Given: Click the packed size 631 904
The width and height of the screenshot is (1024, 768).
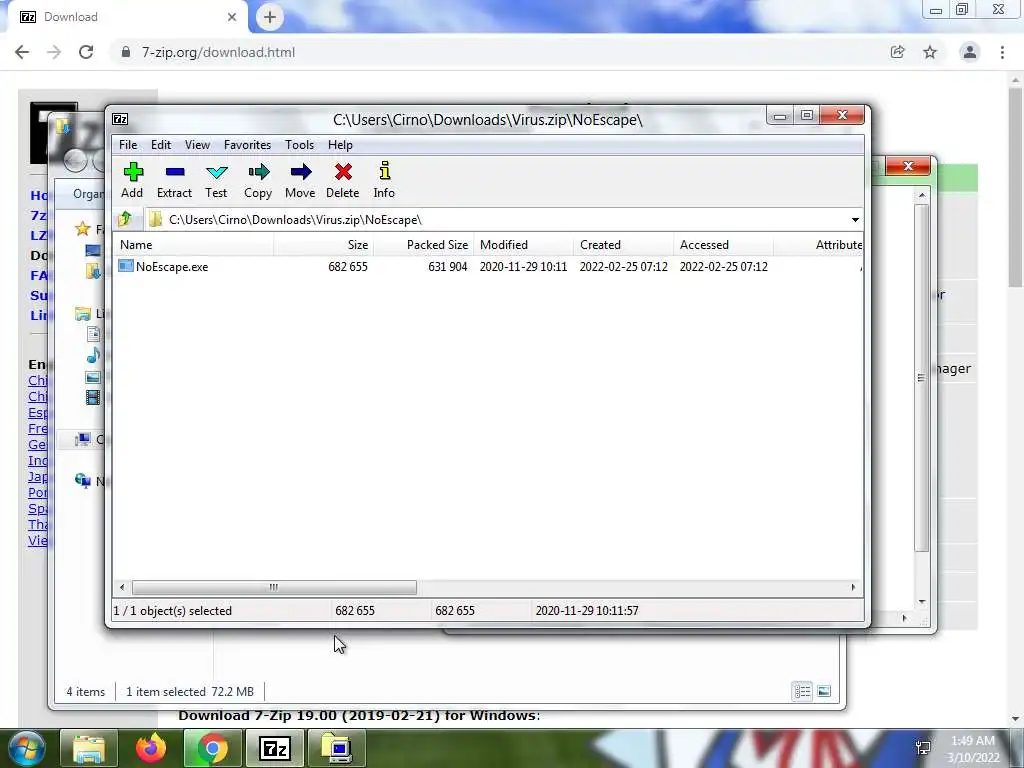Looking at the screenshot, I should [x=448, y=266].
